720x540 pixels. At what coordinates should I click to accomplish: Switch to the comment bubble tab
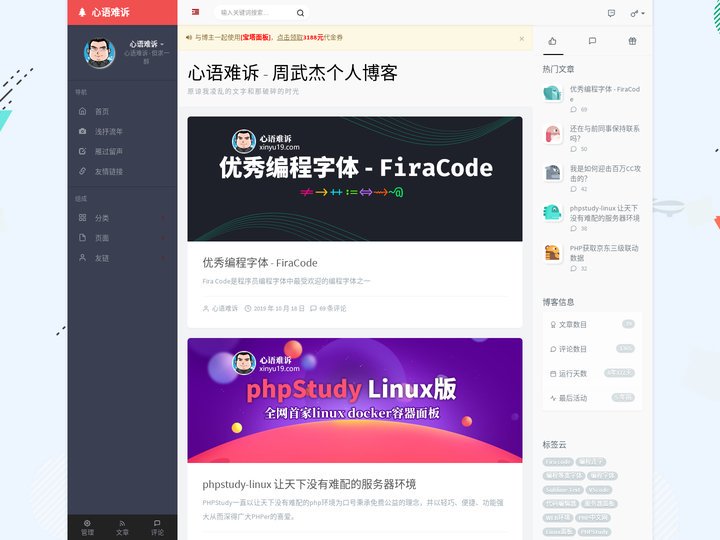[x=592, y=41]
